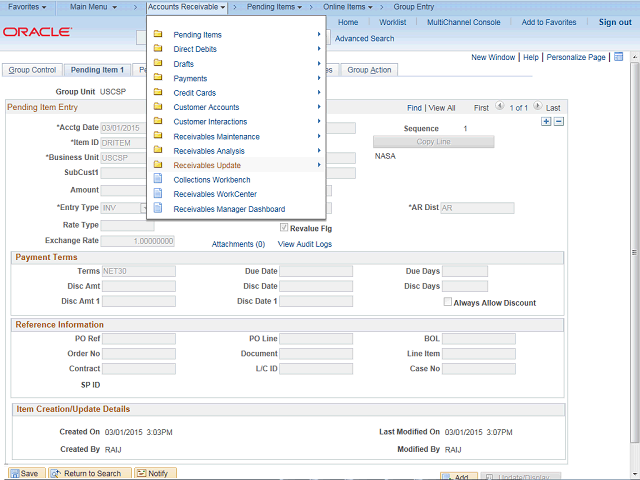This screenshot has width=640, height=480.
Task: Go to previous row arrow icon
Action: (501, 107)
